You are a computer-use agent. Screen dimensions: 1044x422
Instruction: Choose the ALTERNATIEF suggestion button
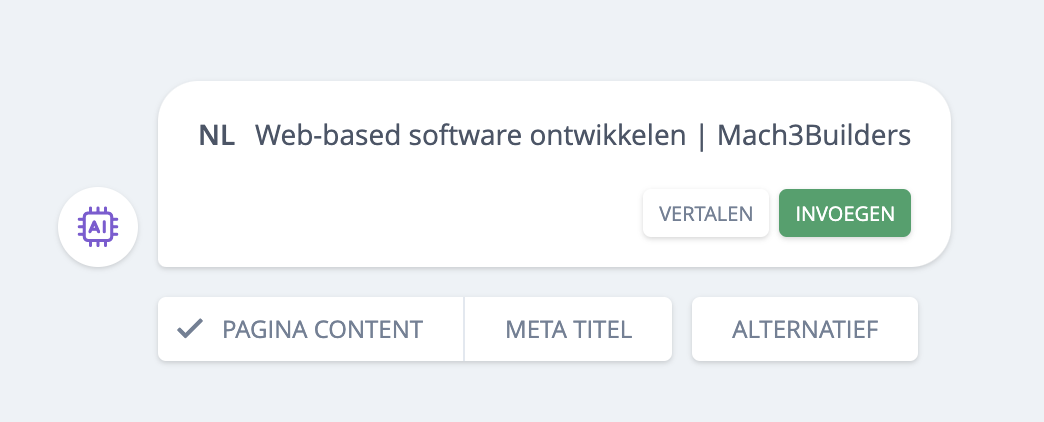(804, 329)
